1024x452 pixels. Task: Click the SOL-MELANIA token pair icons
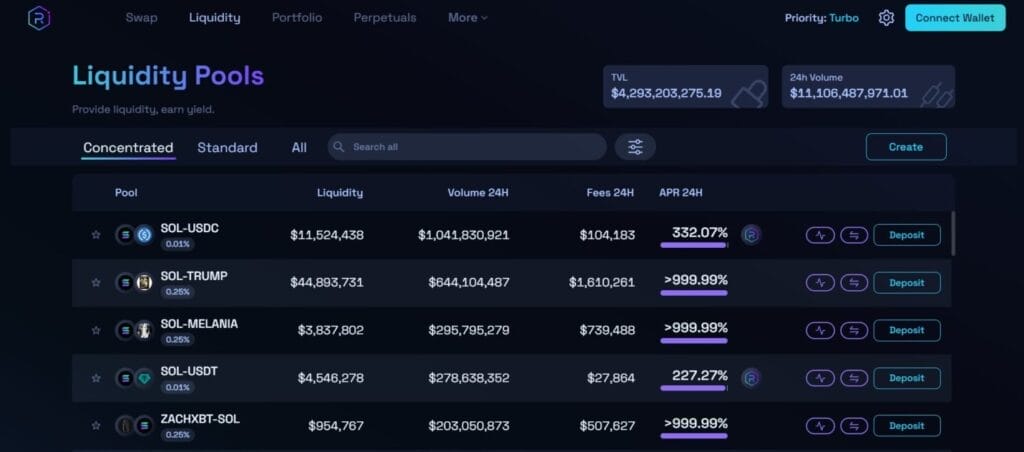[x=135, y=330]
